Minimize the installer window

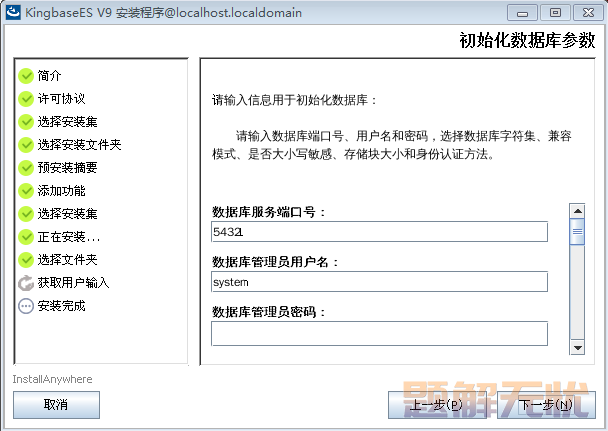pos(522,13)
